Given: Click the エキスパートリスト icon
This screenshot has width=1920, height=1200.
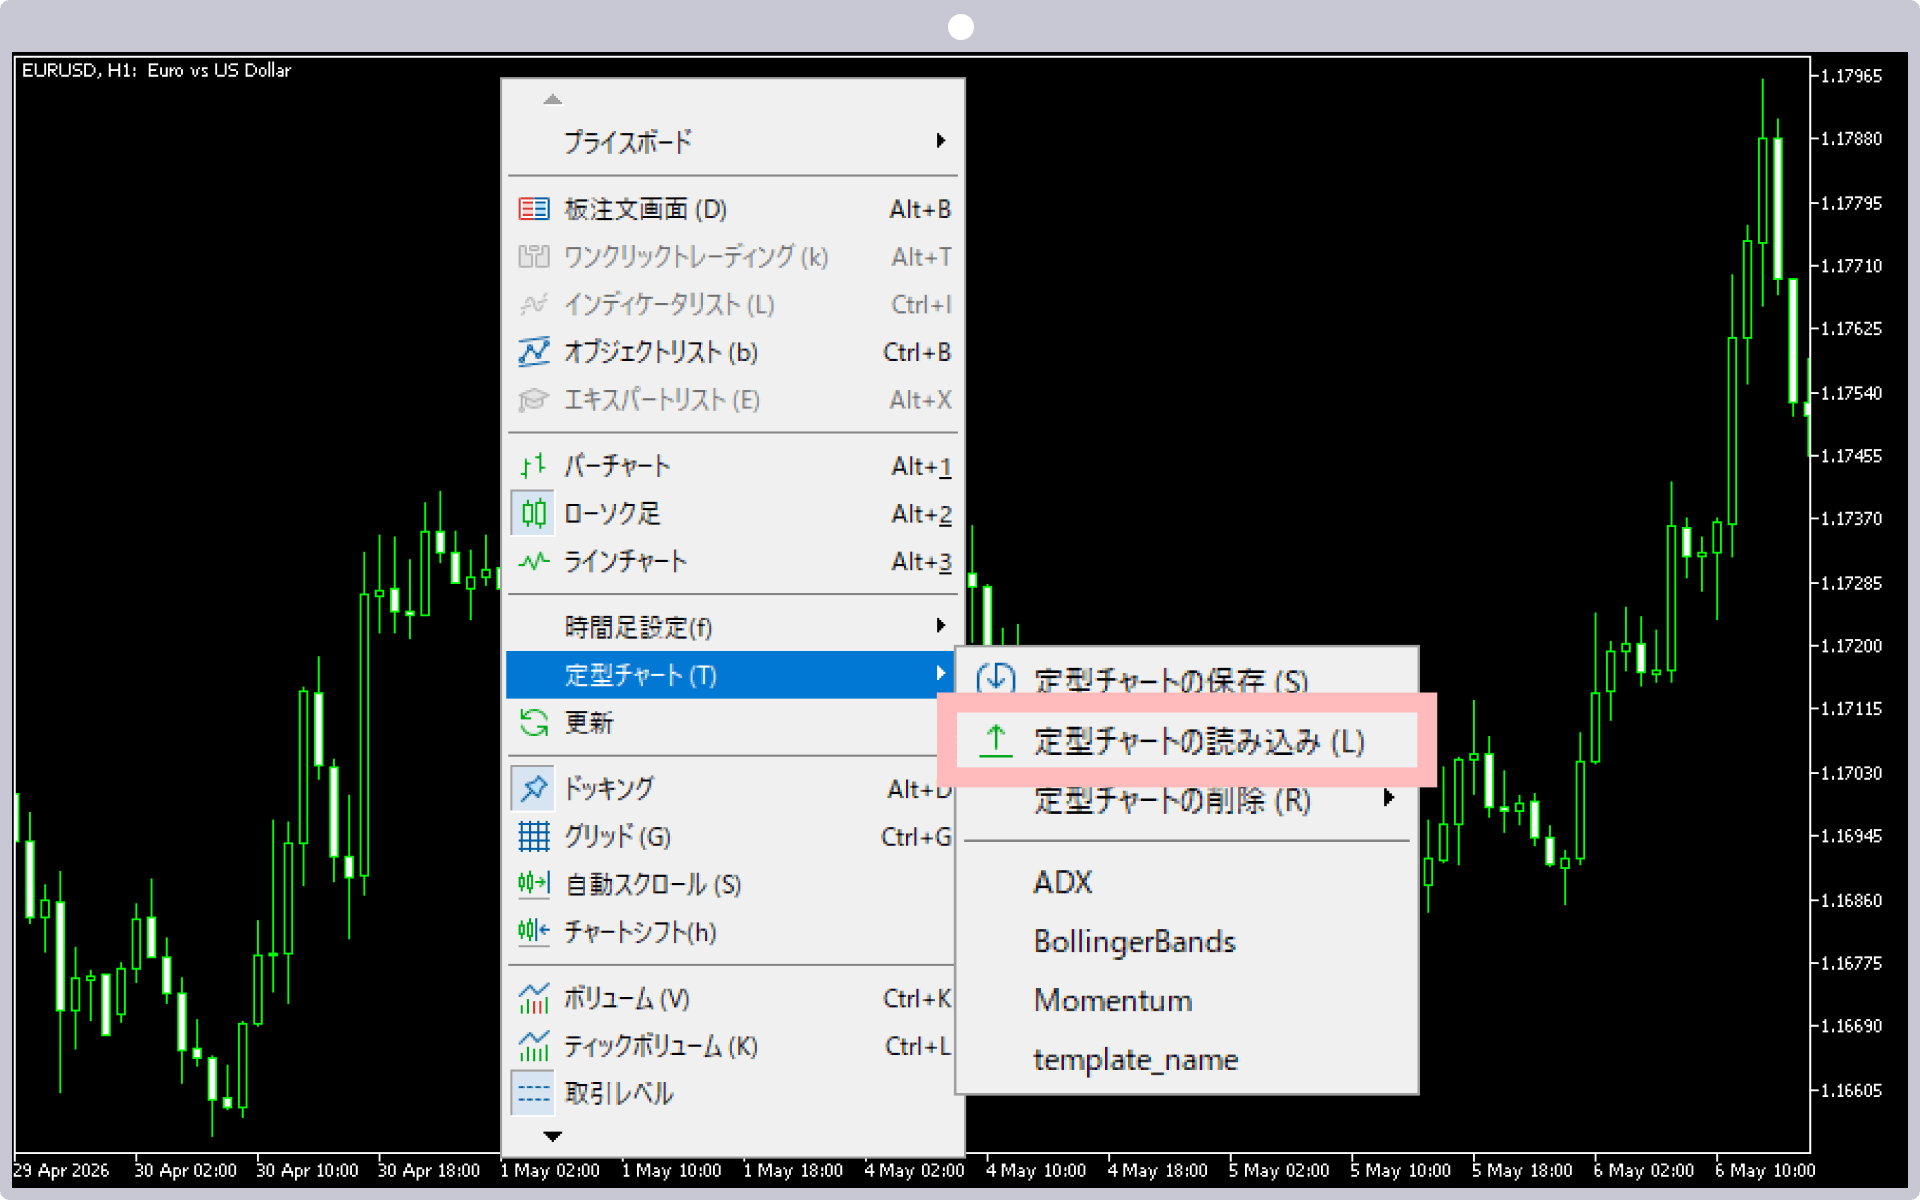Looking at the screenshot, I should 534,400.
